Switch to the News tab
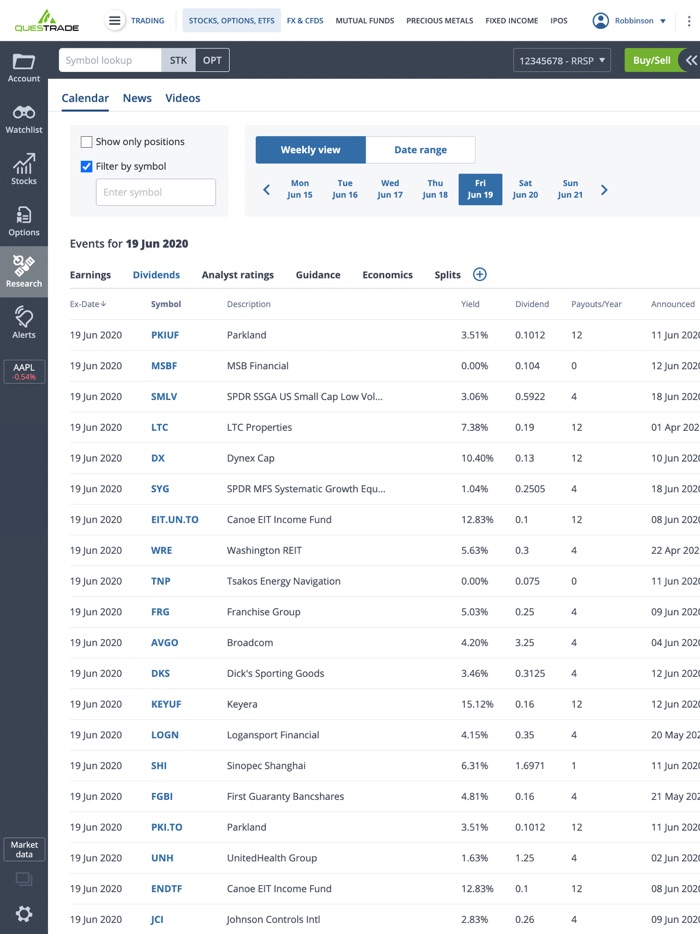This screenshot has height=934, width=700. click(137, 98)
